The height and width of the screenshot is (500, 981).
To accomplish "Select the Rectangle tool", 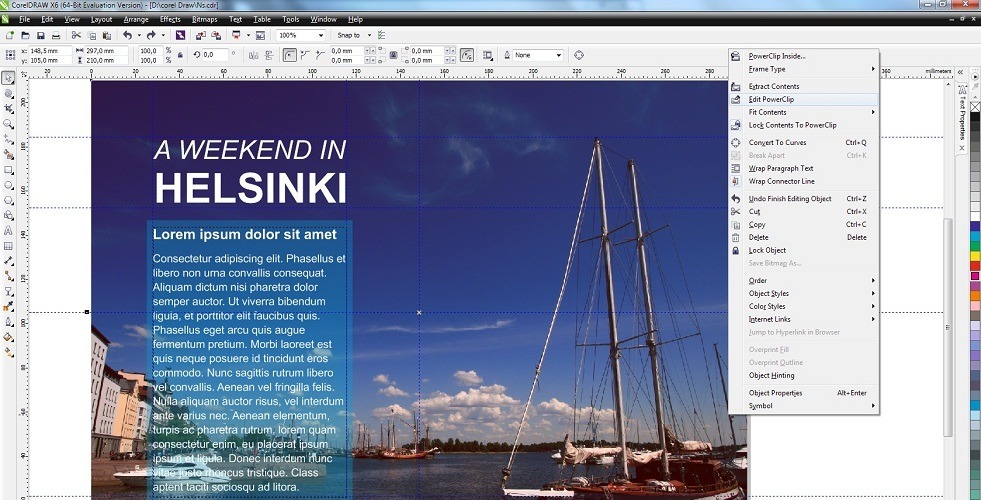I will point(8,170).
